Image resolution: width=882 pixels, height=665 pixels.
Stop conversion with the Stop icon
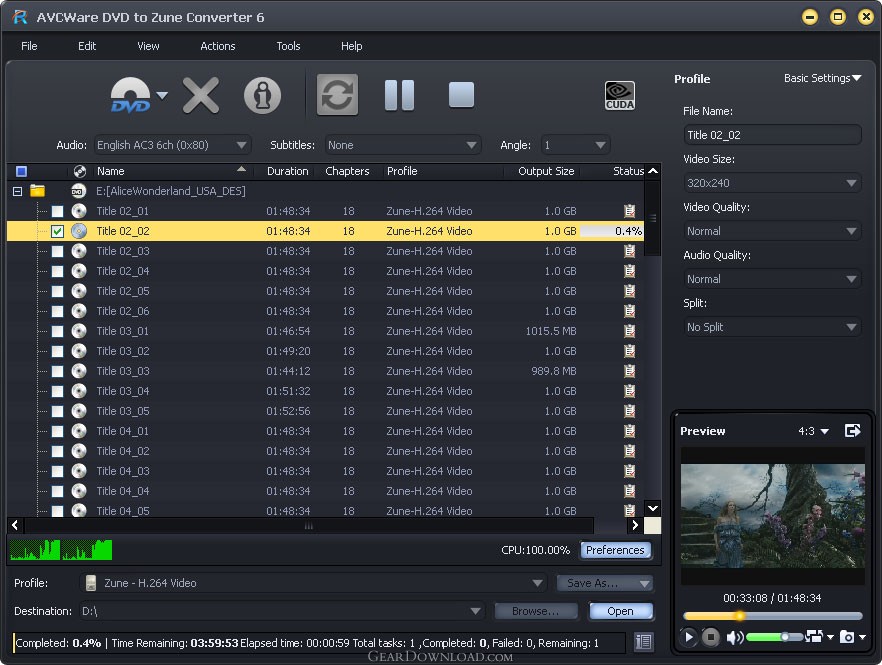(x=461, y=95)
